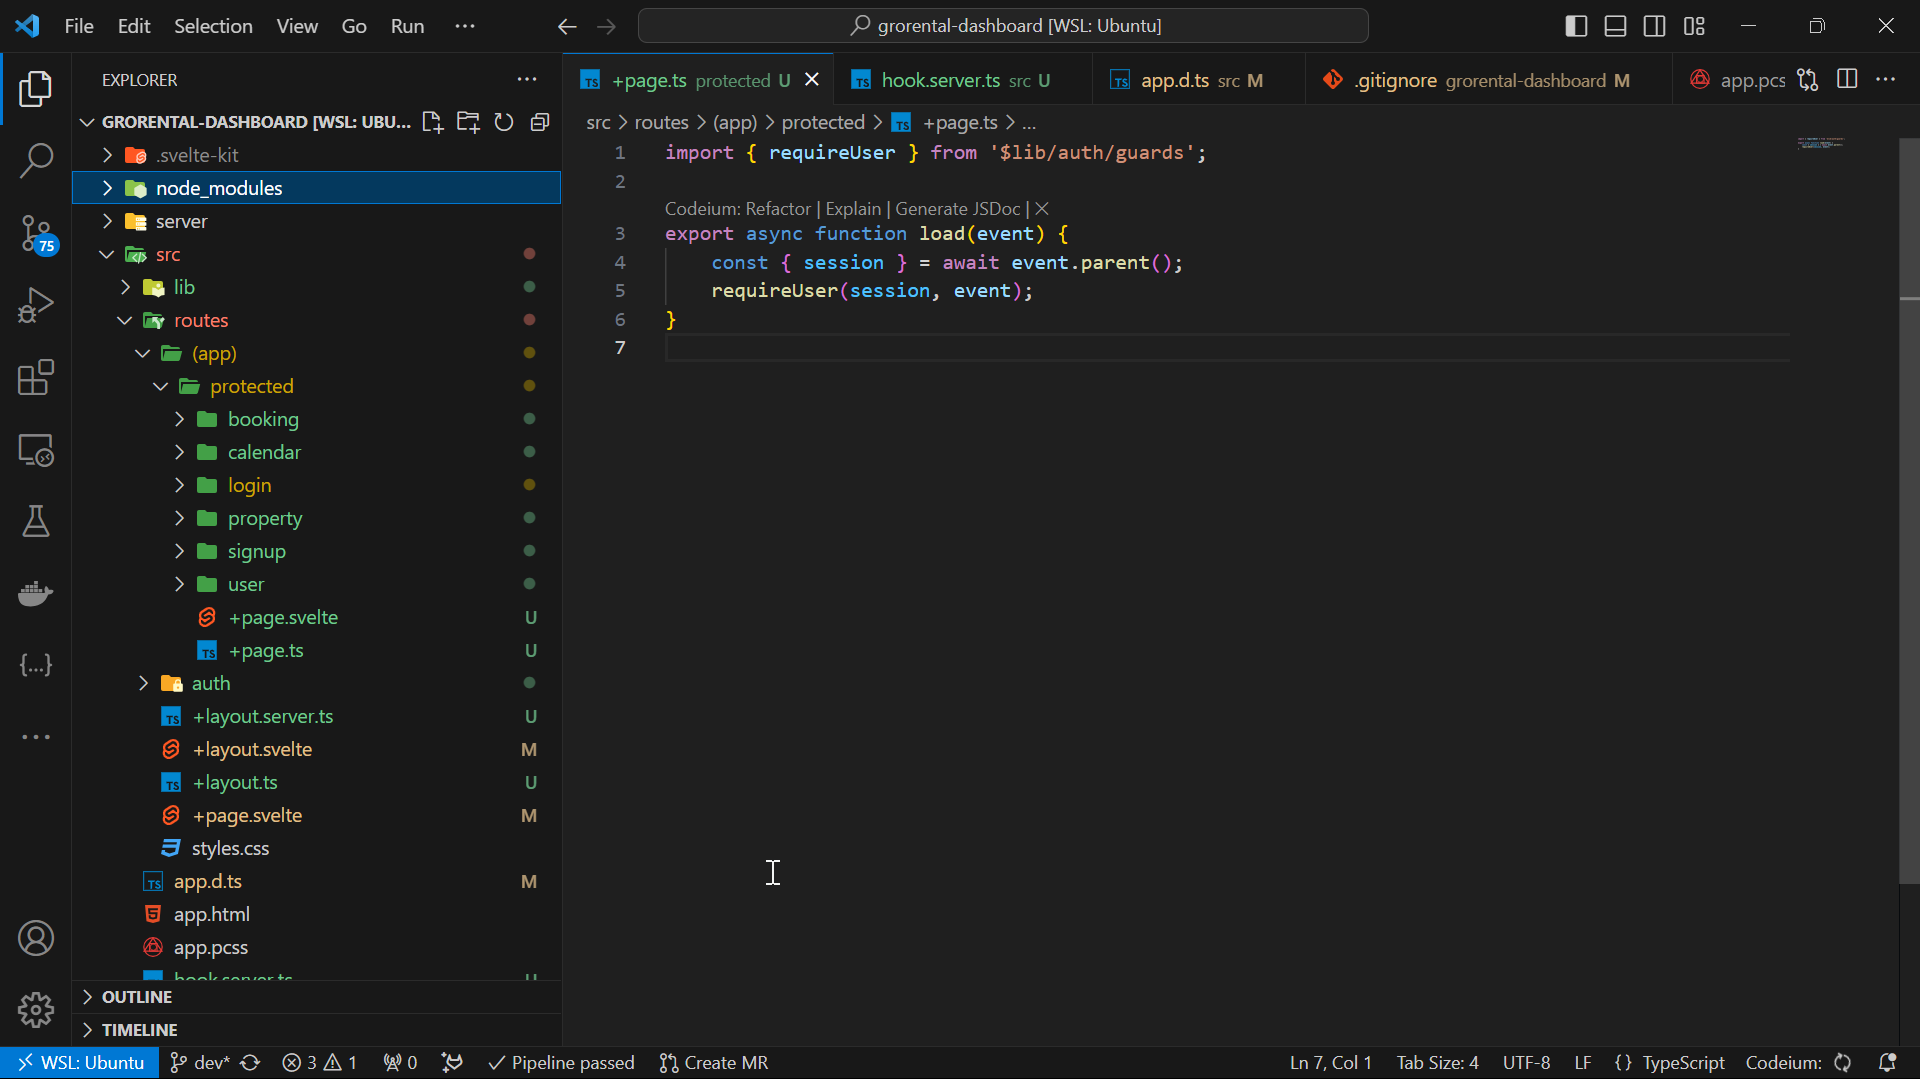This screenshot has height=1079, width=1920.
Task: Change TypeScript language mode
Action: 1683,1063
